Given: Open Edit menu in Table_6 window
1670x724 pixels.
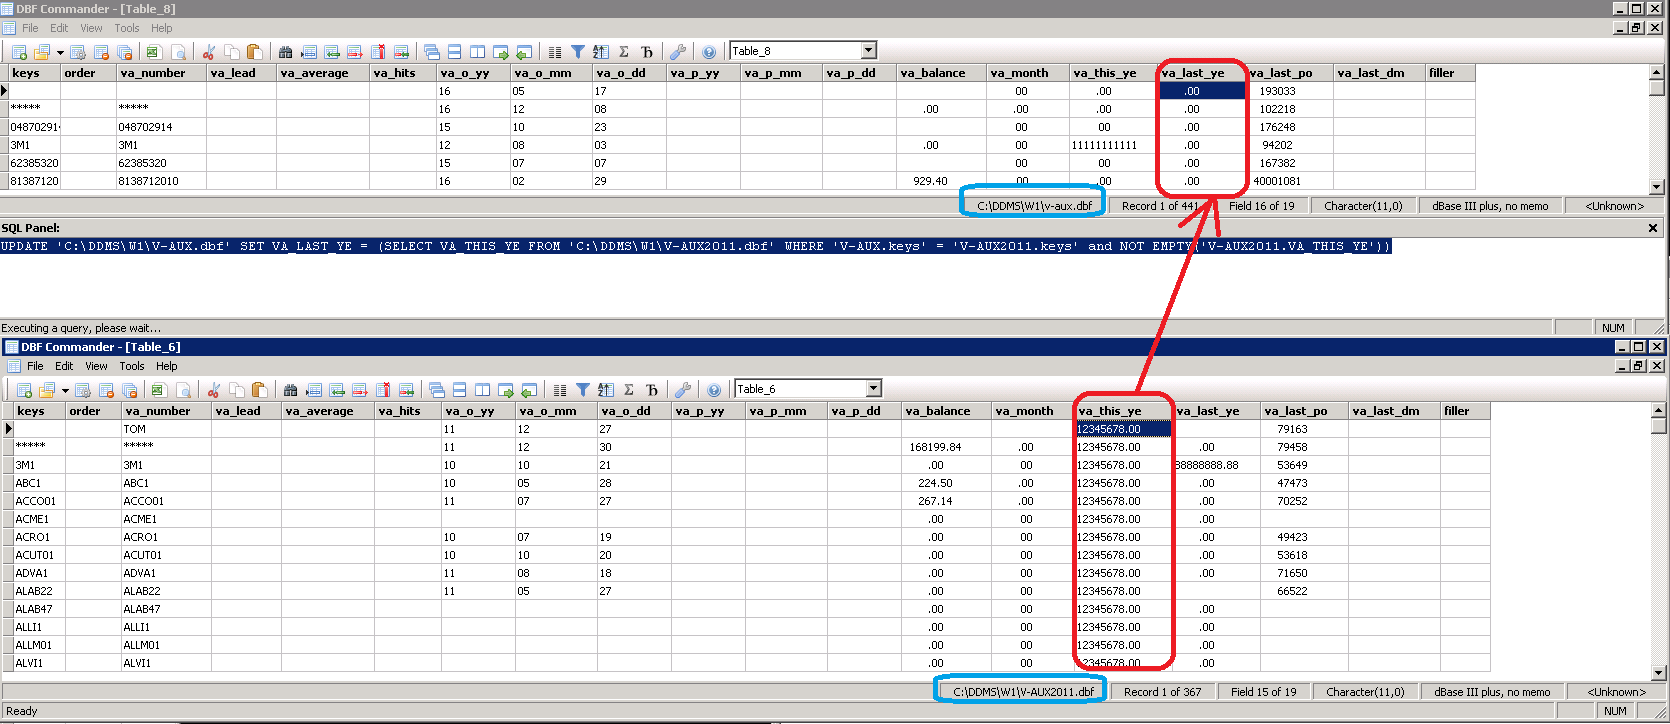Looking at the screenshot, I should (x=64, y=366).
